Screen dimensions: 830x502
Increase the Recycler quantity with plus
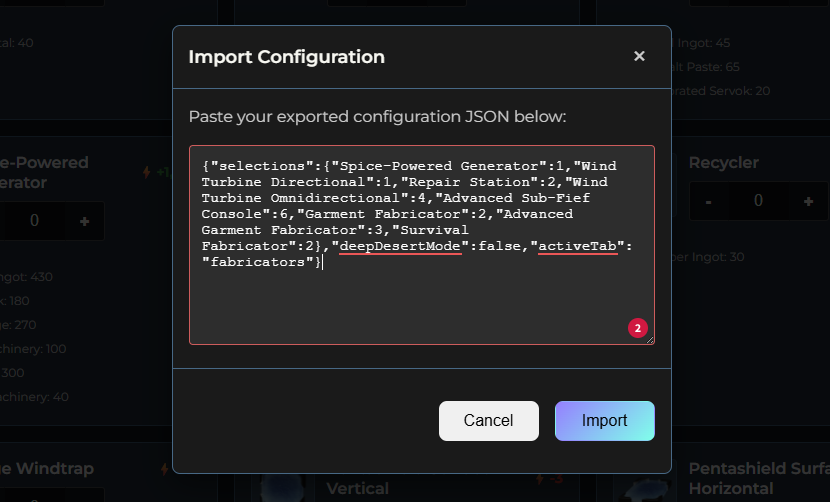click(808, 201)
